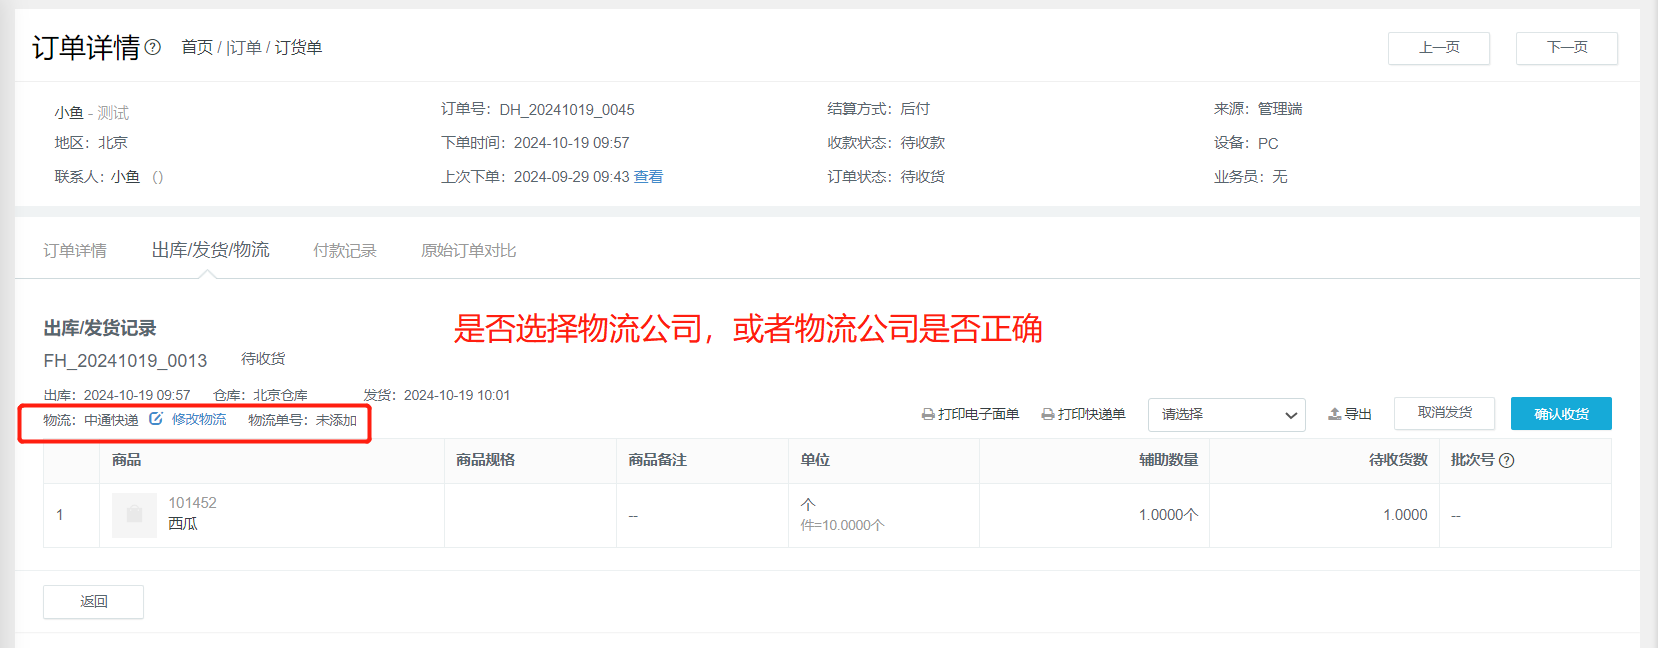Click the 物流: 中通快递 text
Screen dimensions: 1658x648
click(x=91, y=420)
